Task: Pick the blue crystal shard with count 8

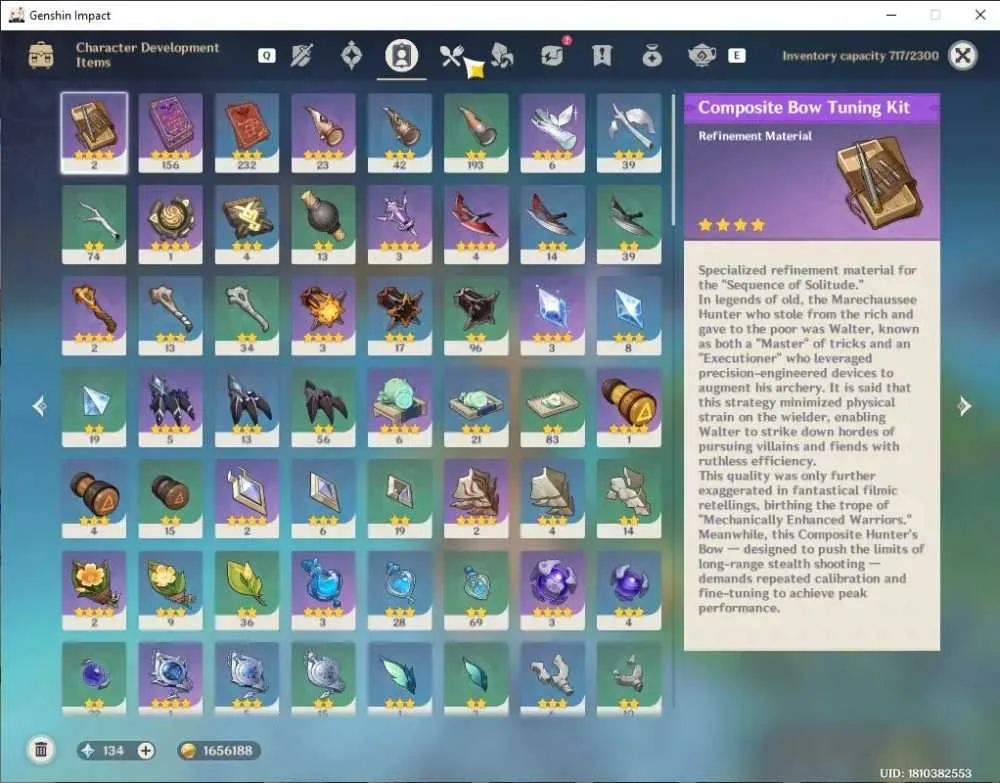Action: click(629, 316)
